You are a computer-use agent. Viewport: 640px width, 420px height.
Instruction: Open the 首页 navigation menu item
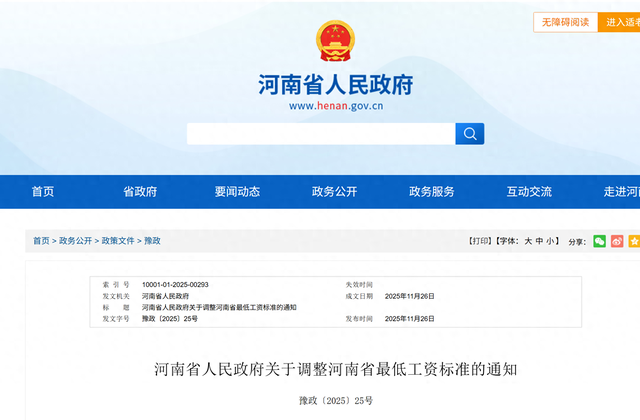tap(43, 191)
